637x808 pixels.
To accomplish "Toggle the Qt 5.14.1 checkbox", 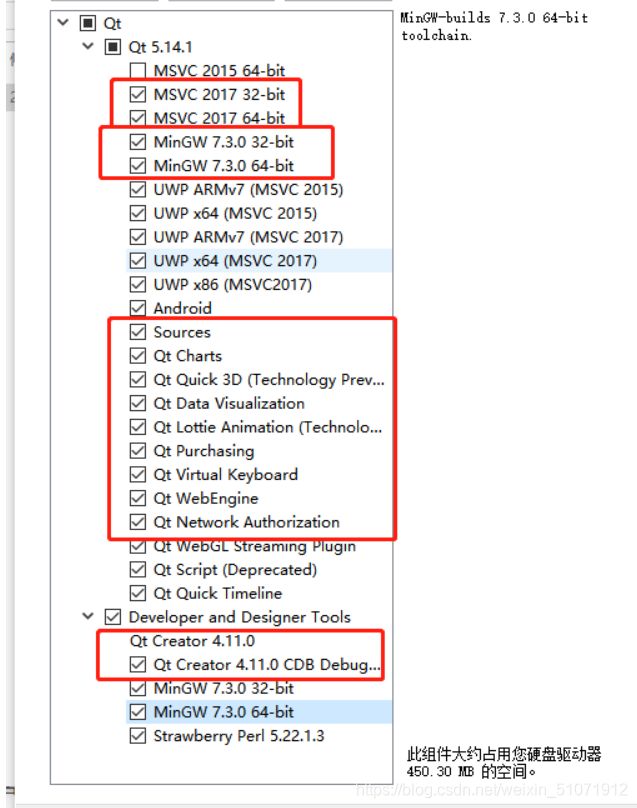I will pyautogui.click(x=112, y=47).
